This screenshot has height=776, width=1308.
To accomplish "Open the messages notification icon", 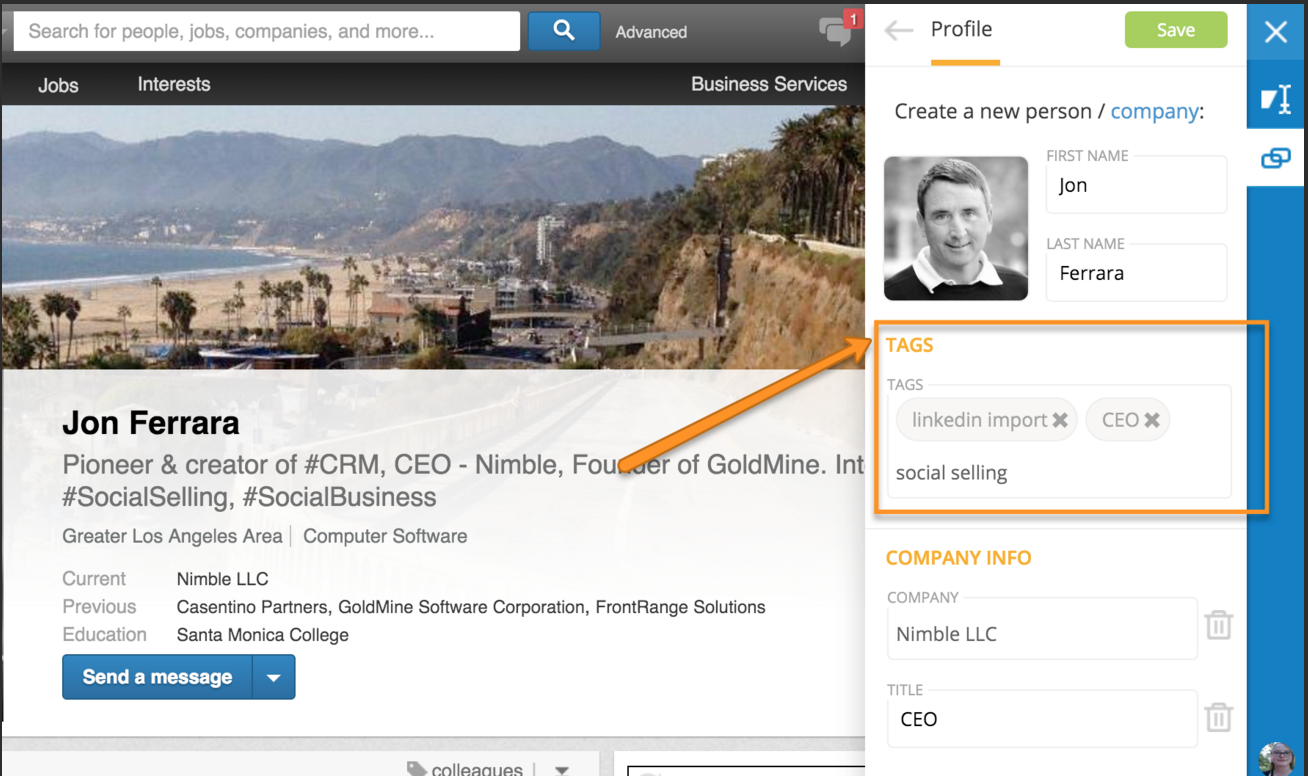I will (x=835, y=31).
